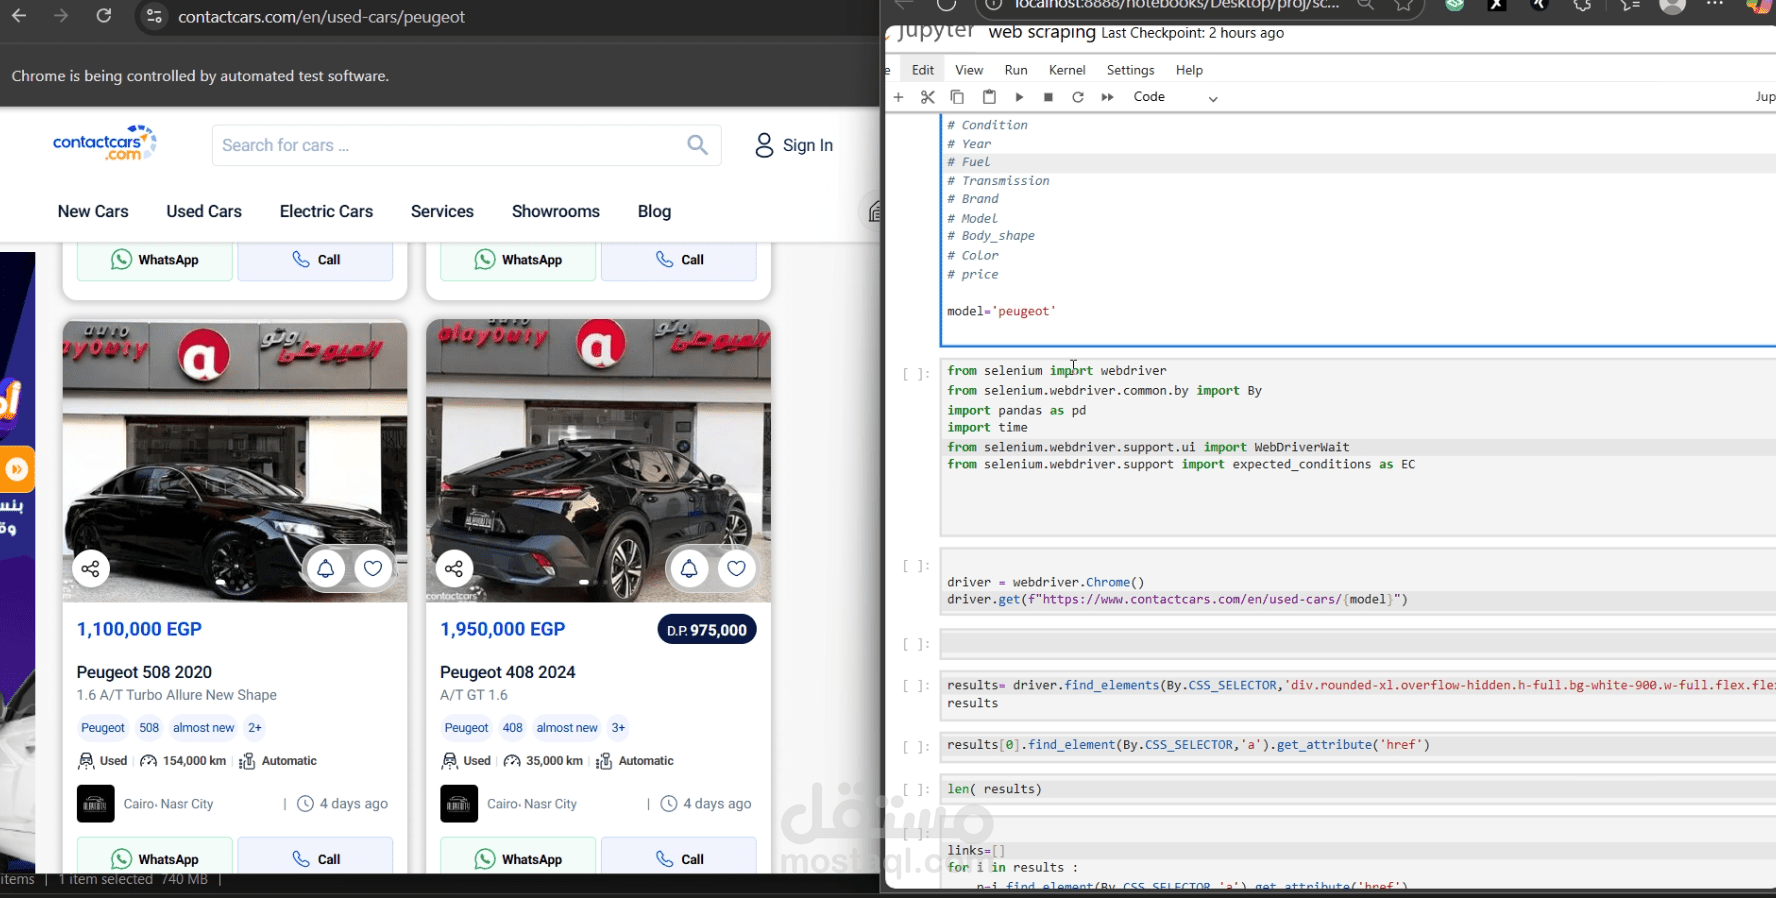
Task: Paste cell from clipboard in Jupyter
Action: tap(989, 97)
